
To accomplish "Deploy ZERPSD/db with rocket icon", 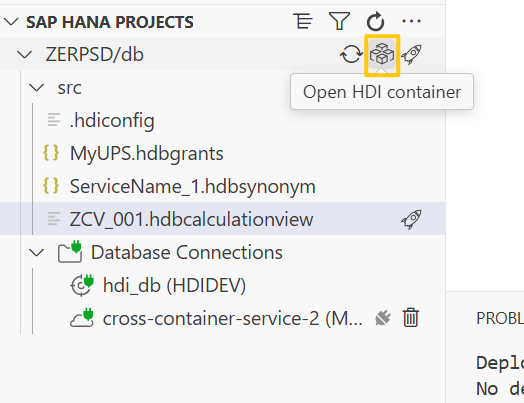I will coord(411,54).
